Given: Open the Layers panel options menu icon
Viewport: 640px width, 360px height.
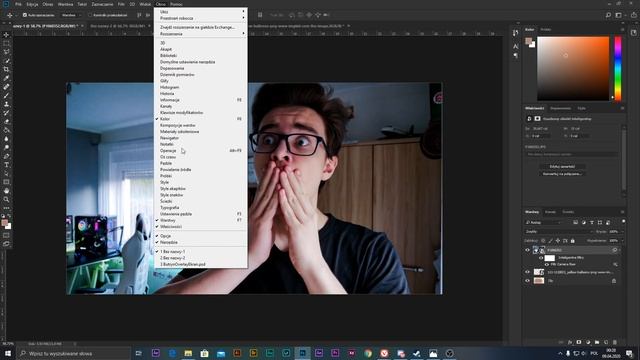Looking at the screenshot, I should [622, 212].
